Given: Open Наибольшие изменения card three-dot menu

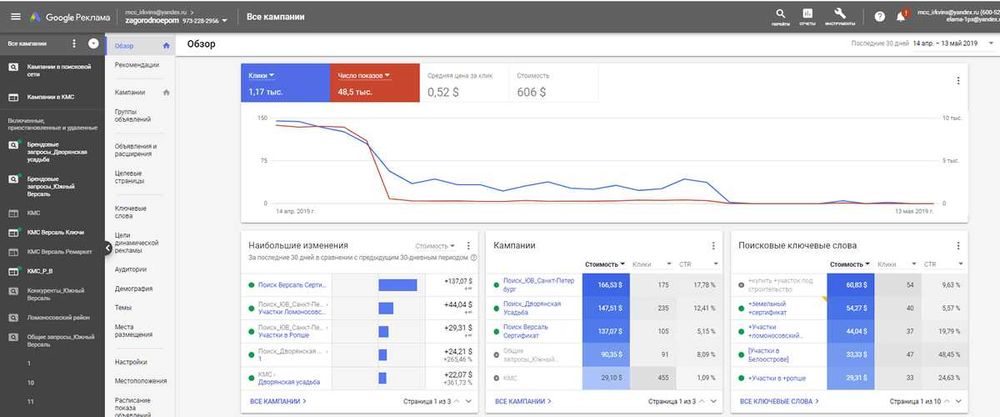Looking at the screenshot, I should pyautogui.click(x=468, y=245).
